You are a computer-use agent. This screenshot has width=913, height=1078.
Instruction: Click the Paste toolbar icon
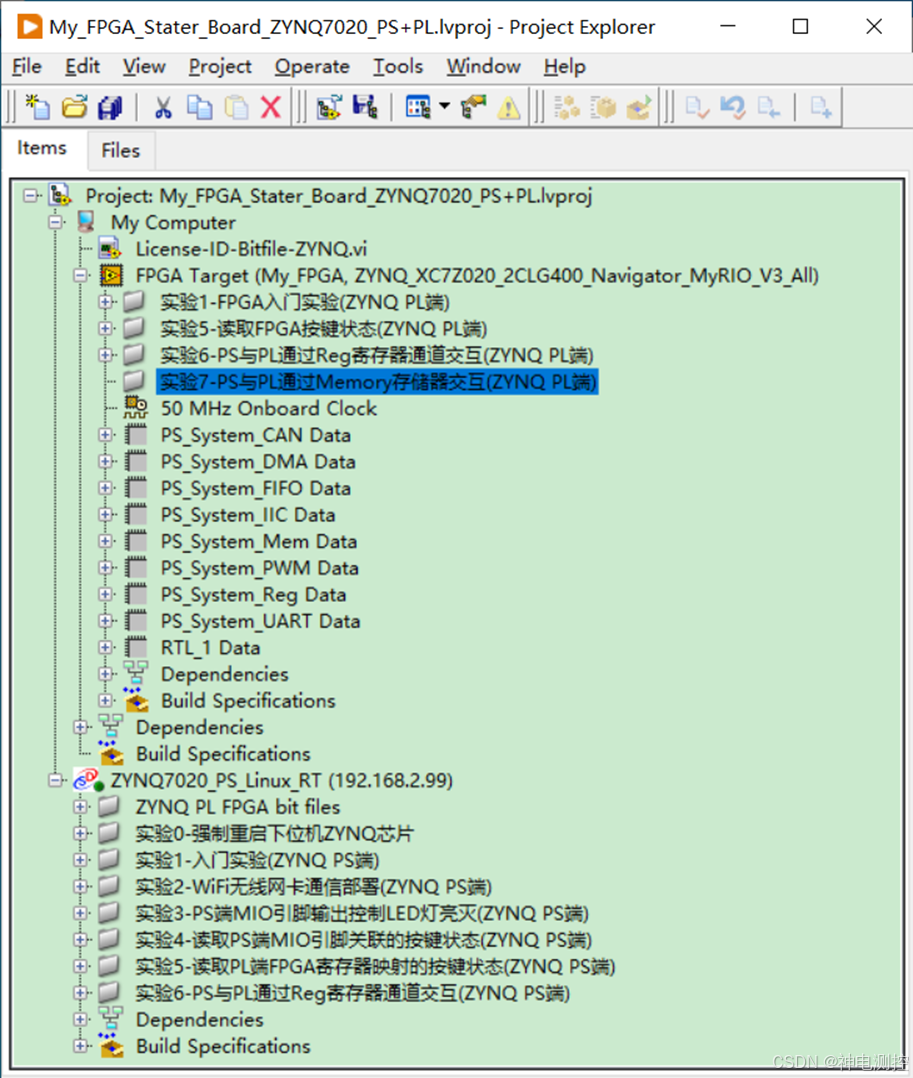coord(236,107)
